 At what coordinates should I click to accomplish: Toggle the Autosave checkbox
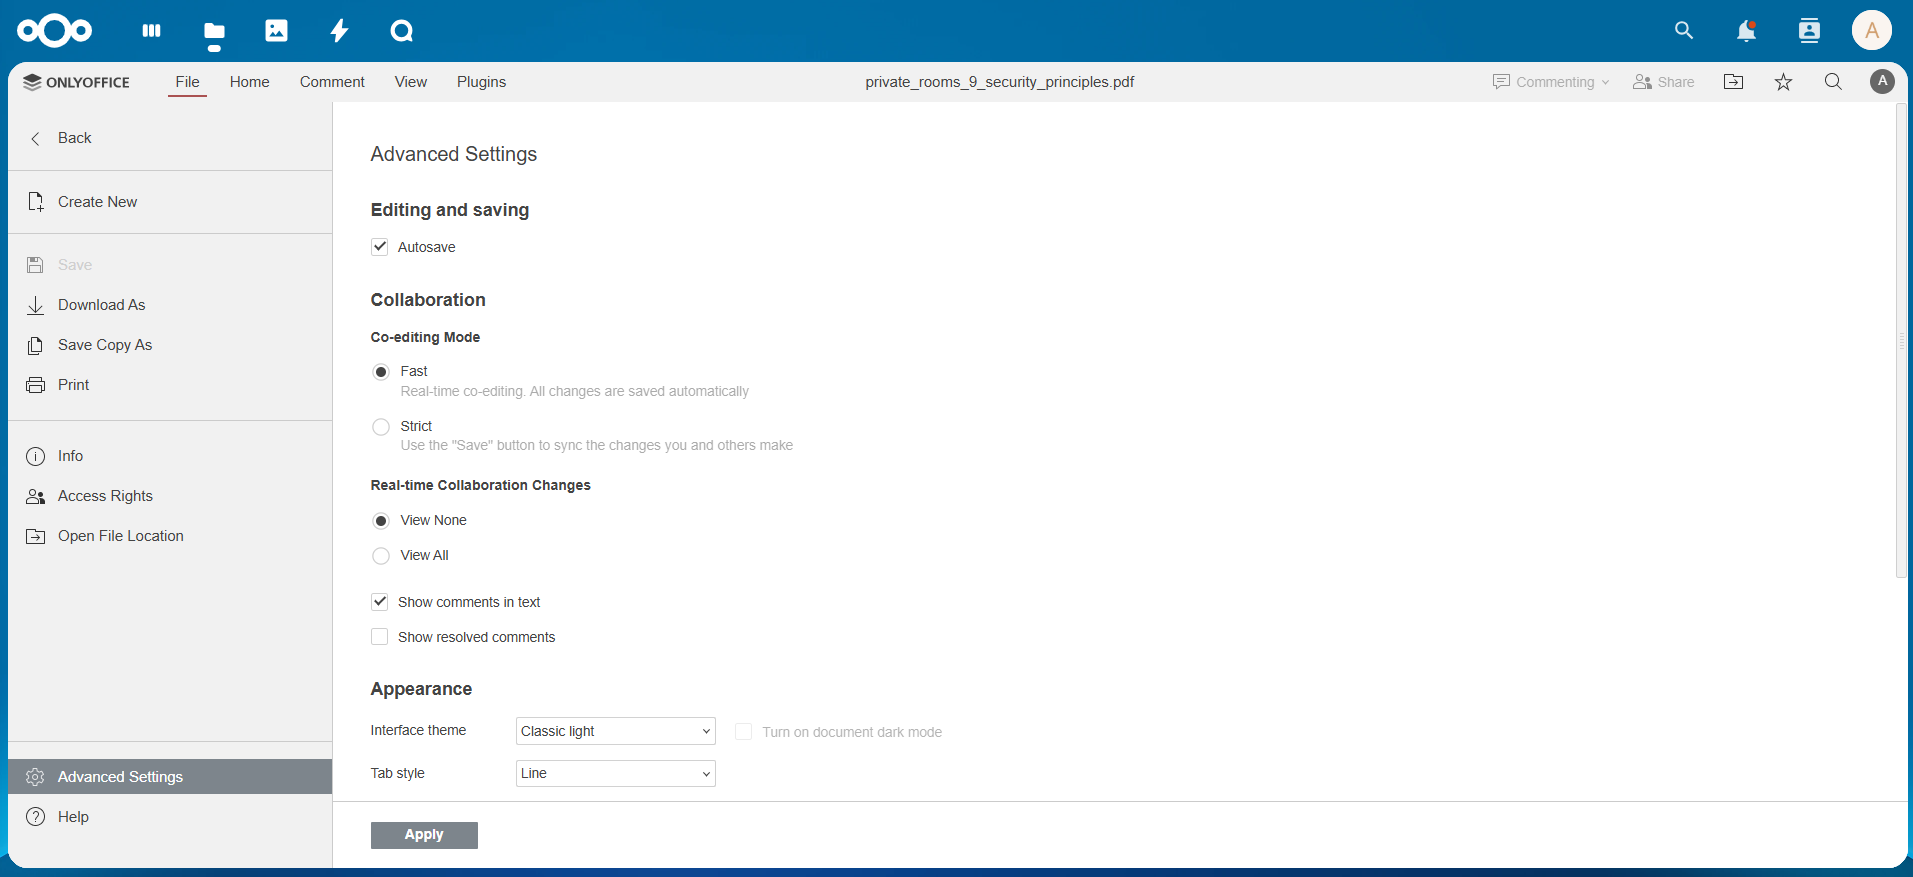coord(380,247)
